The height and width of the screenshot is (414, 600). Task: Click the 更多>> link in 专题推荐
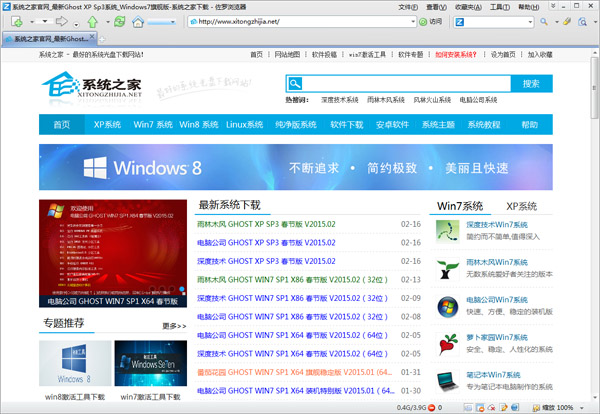[x=174, y=325]
